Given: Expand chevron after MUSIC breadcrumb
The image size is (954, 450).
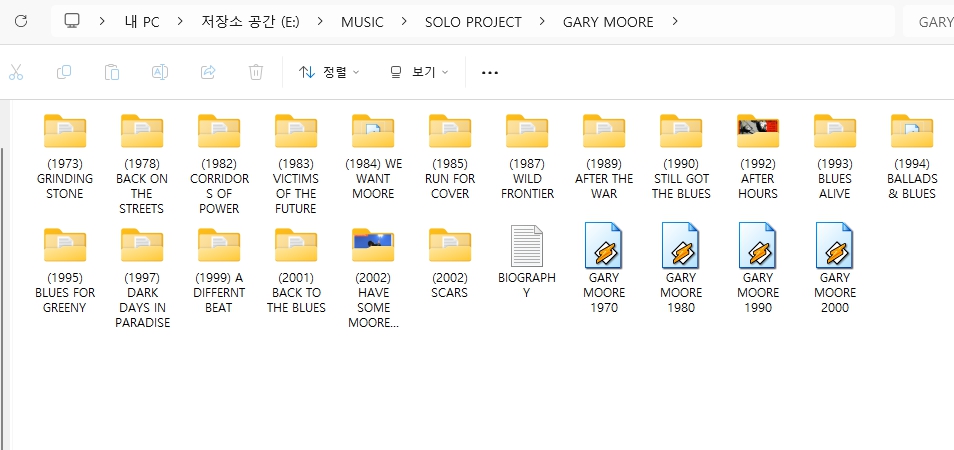Looking at the screenshot, I should 404,22.
